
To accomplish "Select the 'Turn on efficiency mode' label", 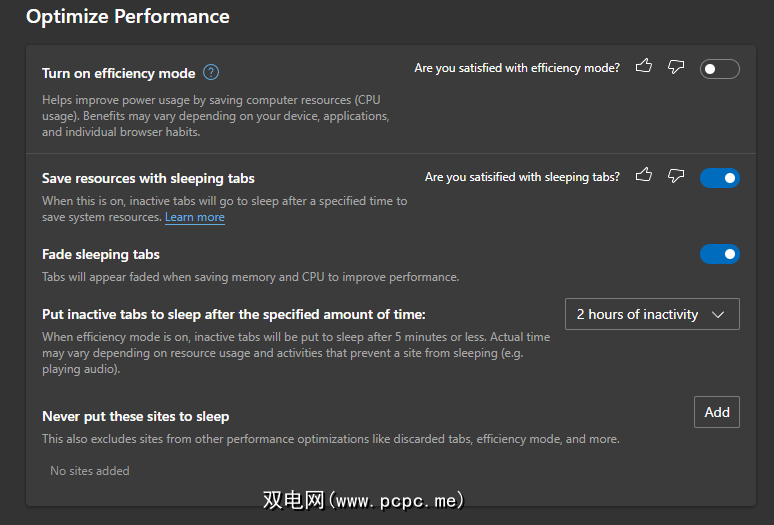I will pos(118,73).
